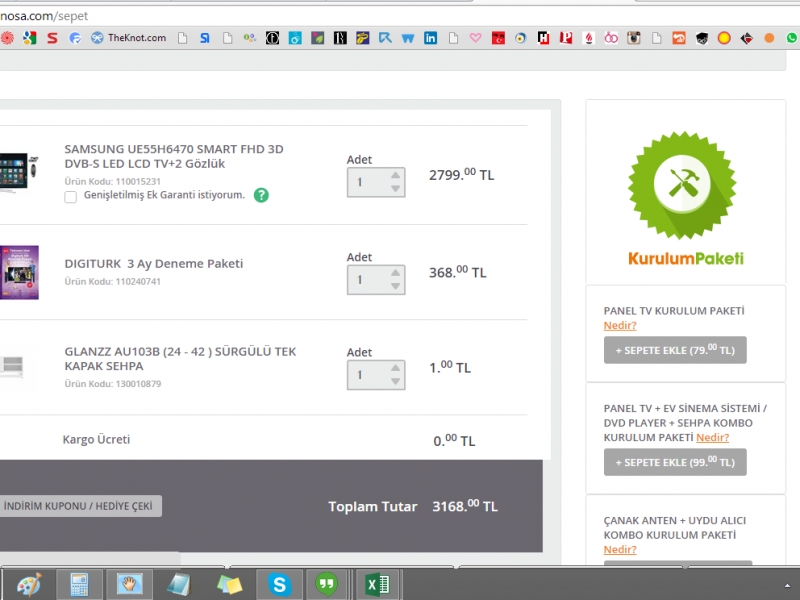Image resolution: width=800 pixels, height=600 pixels.
Task: Open the red P bookmark
Action: [565, 38]
